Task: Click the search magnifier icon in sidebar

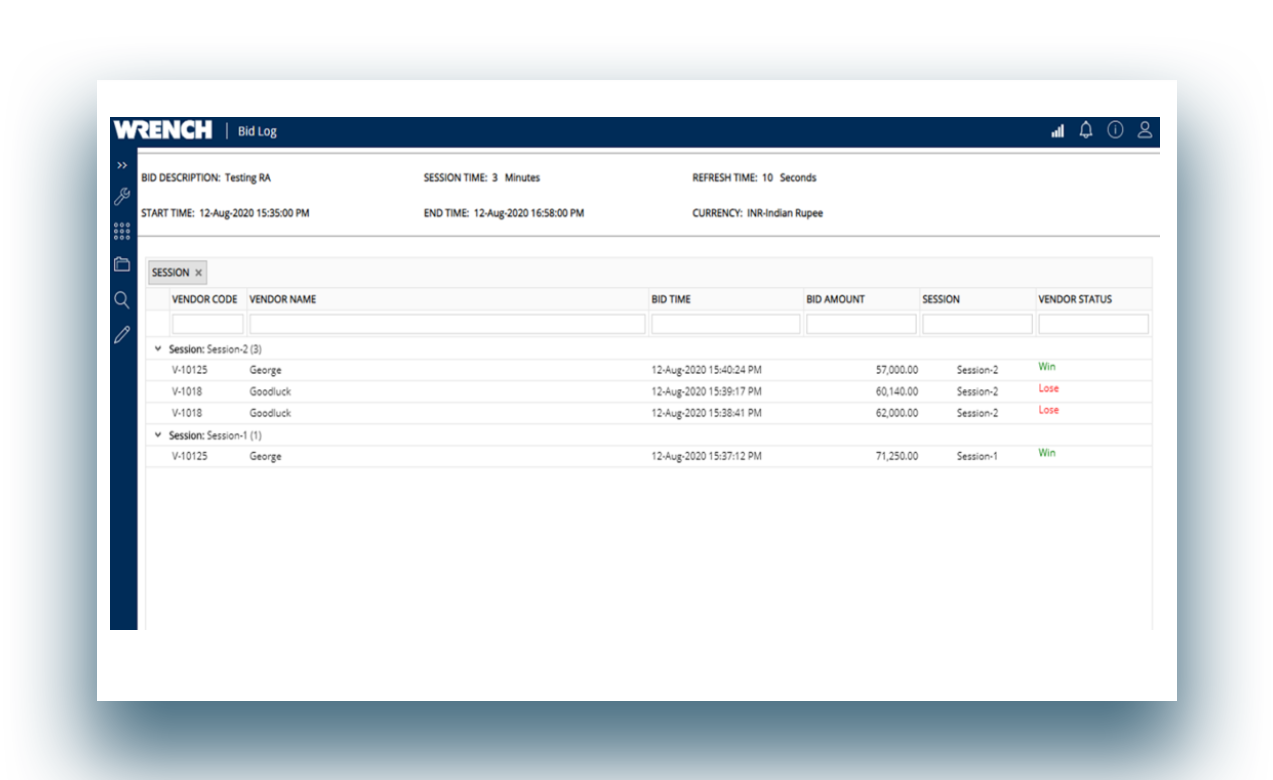Action: click(122, 300)
